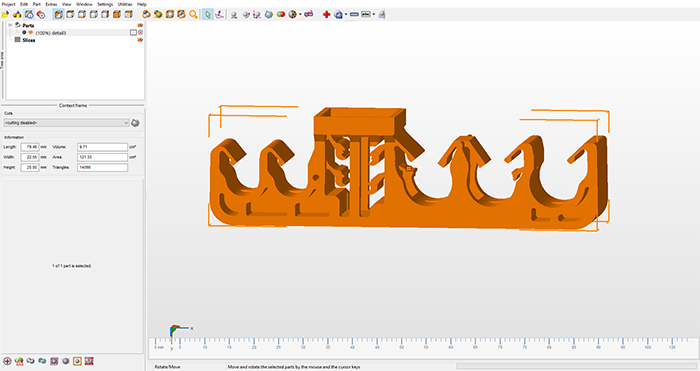700x371 pixels.
Task: Click the red crosshair icon in the bottom toolbar
Action: [7, 361]
